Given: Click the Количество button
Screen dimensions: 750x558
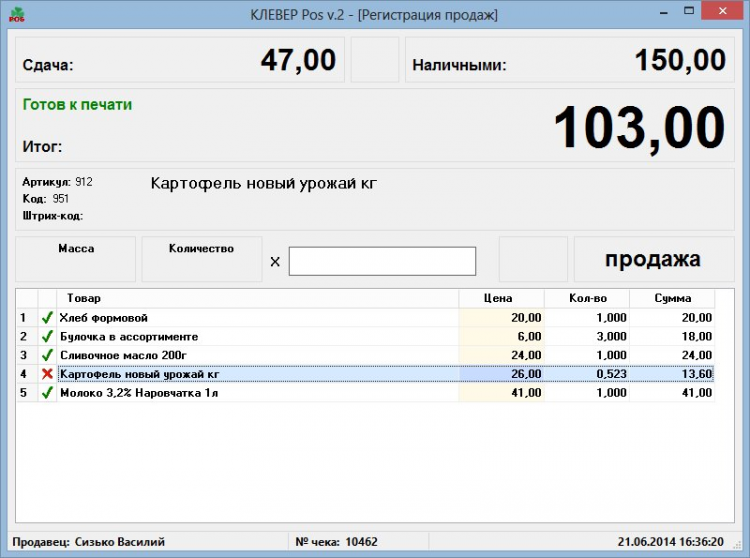Looking at the screenshot, I should [x=202, y=259].
